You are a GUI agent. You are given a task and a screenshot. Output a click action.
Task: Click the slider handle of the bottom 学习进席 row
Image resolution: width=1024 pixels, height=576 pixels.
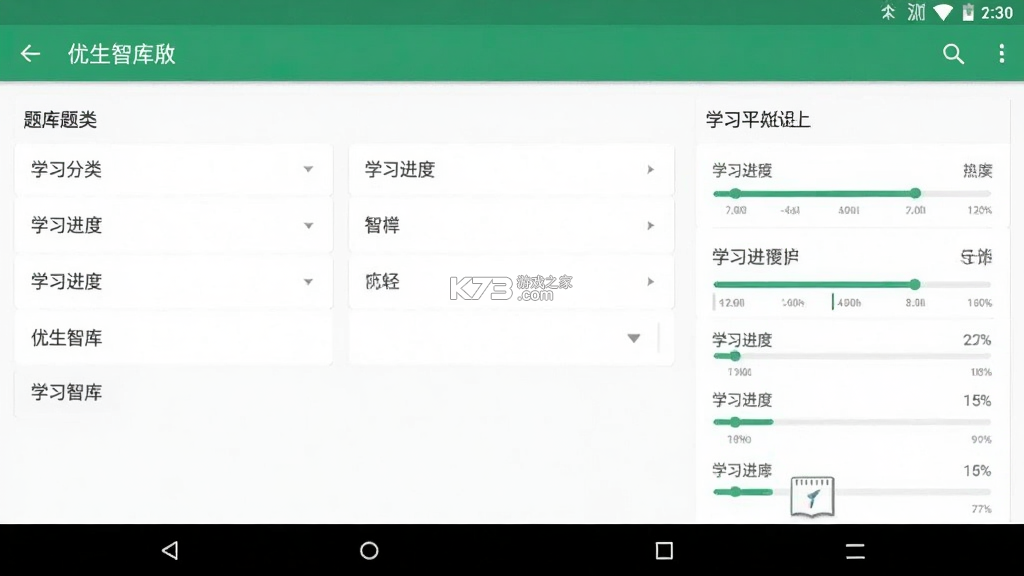click(735, 492)
